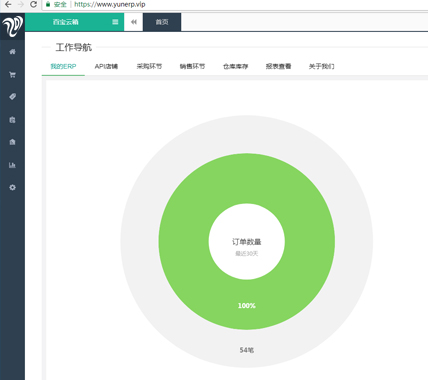
Task: Open the warehouse building sidebar icon
Action: (12, 142)
